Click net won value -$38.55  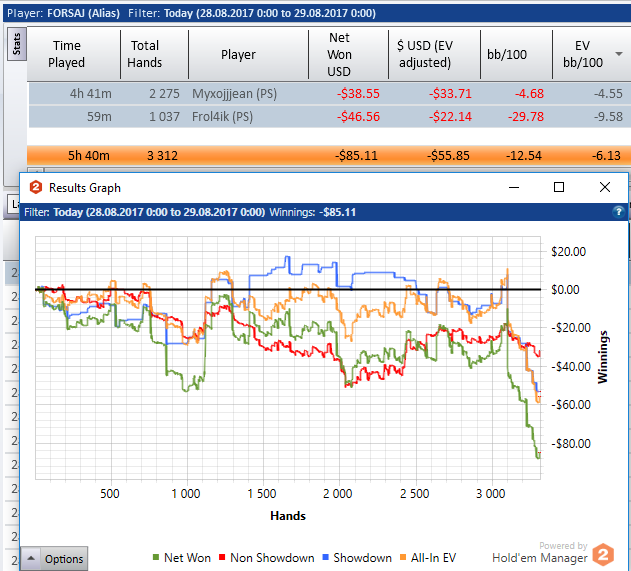pos(358,94)
